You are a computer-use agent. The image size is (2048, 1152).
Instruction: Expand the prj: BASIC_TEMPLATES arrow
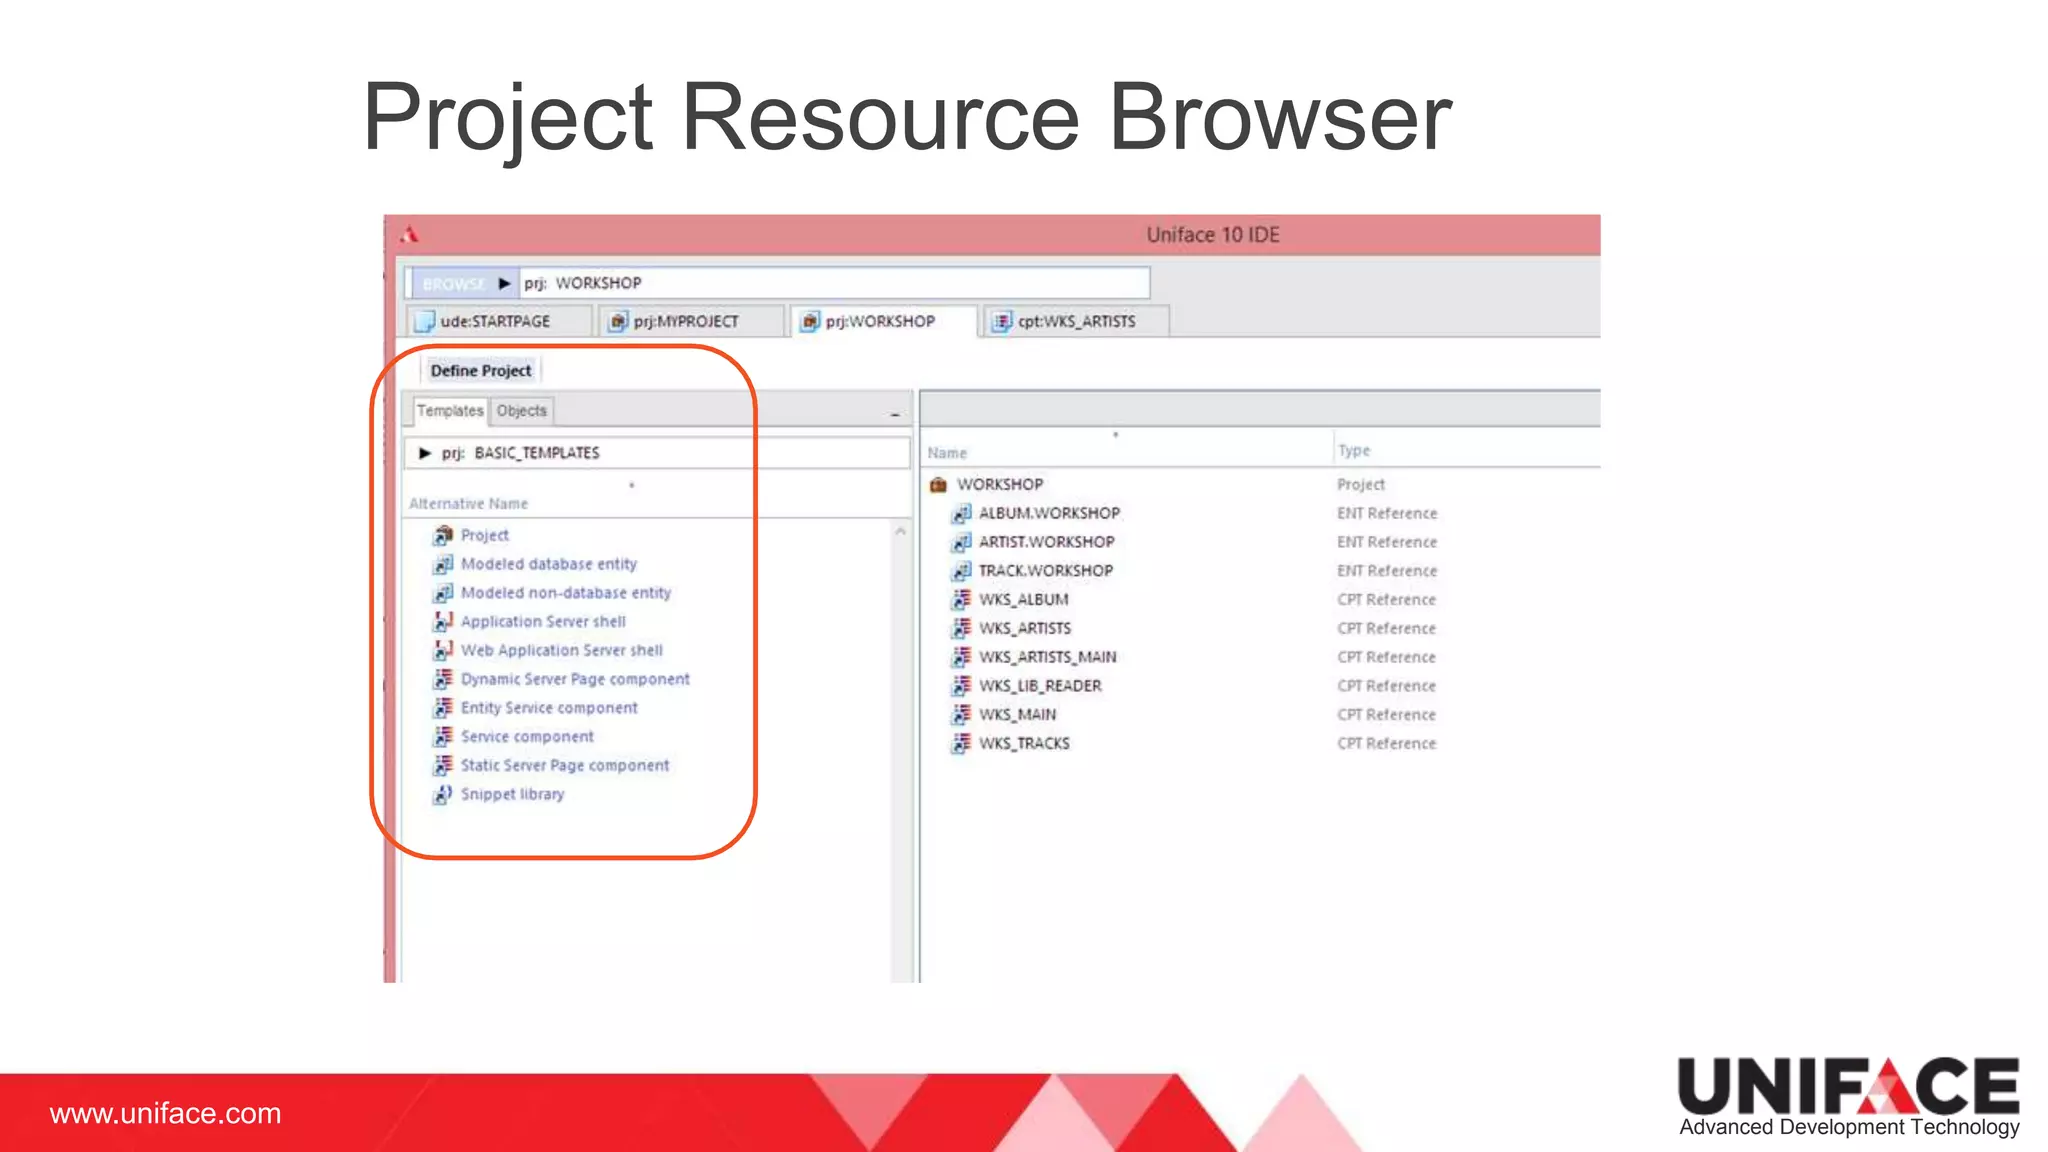tap(425, 454)
